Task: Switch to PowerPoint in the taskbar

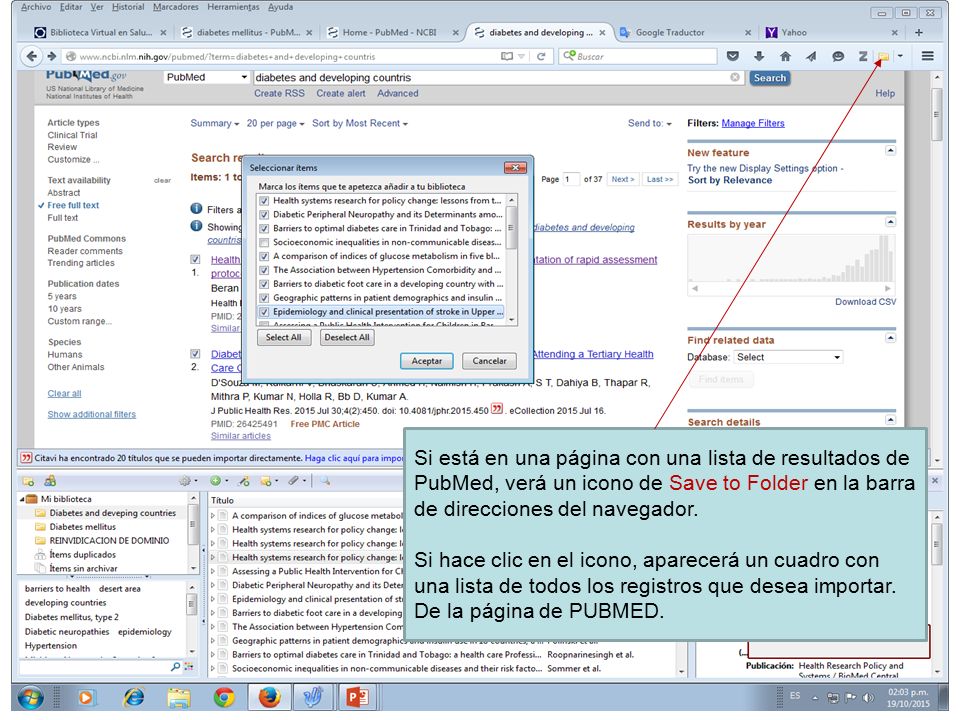Action: (357, 697)
